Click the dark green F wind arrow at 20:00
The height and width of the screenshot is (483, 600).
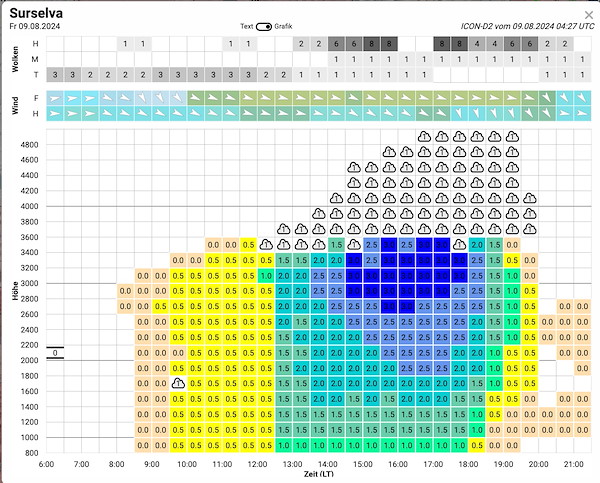[x=547, y=98]
